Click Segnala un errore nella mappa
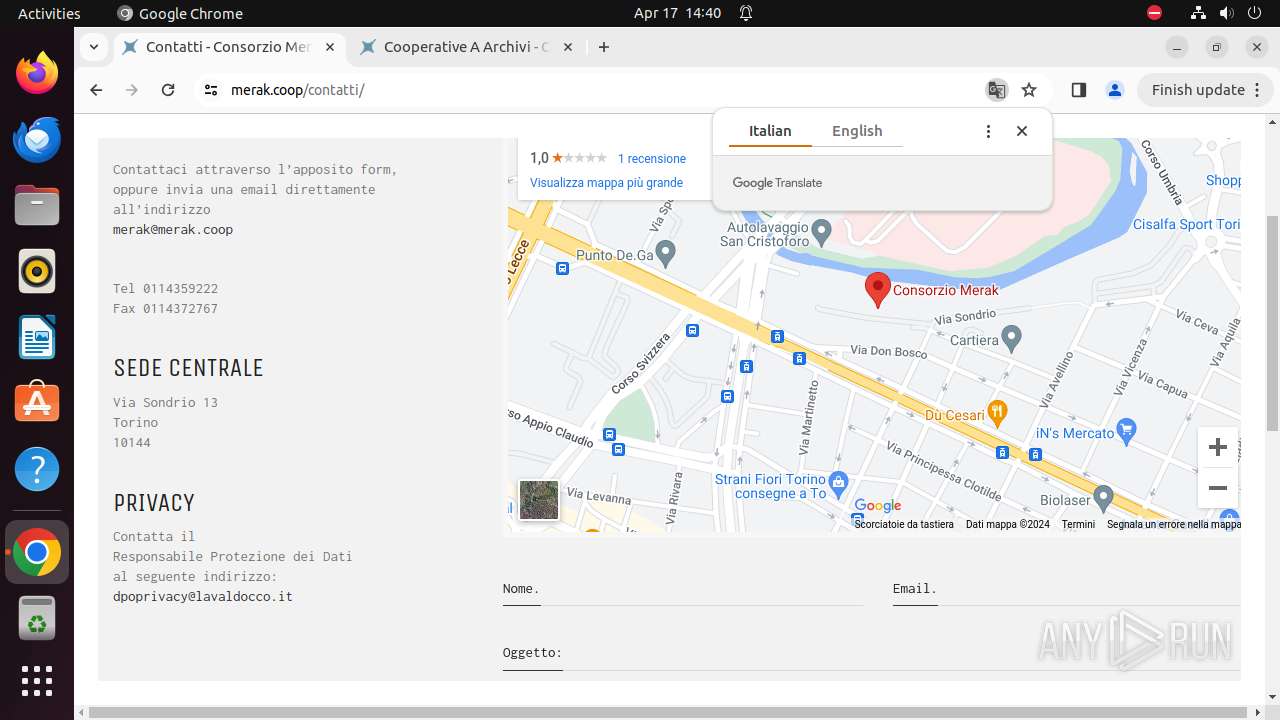This screenshot has height=720, width=1280. tap(1173, 524)
